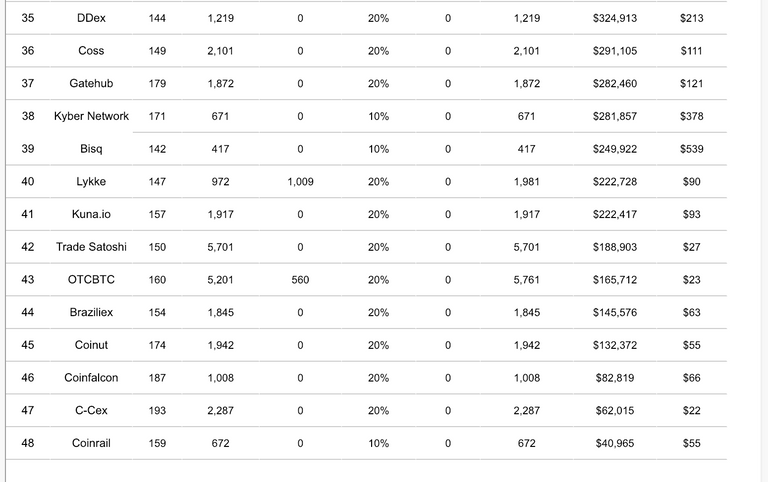This screenshot has width=768, height=482.
Task: Select the Trade Satoshi cell
Action: tap(91, 247)
